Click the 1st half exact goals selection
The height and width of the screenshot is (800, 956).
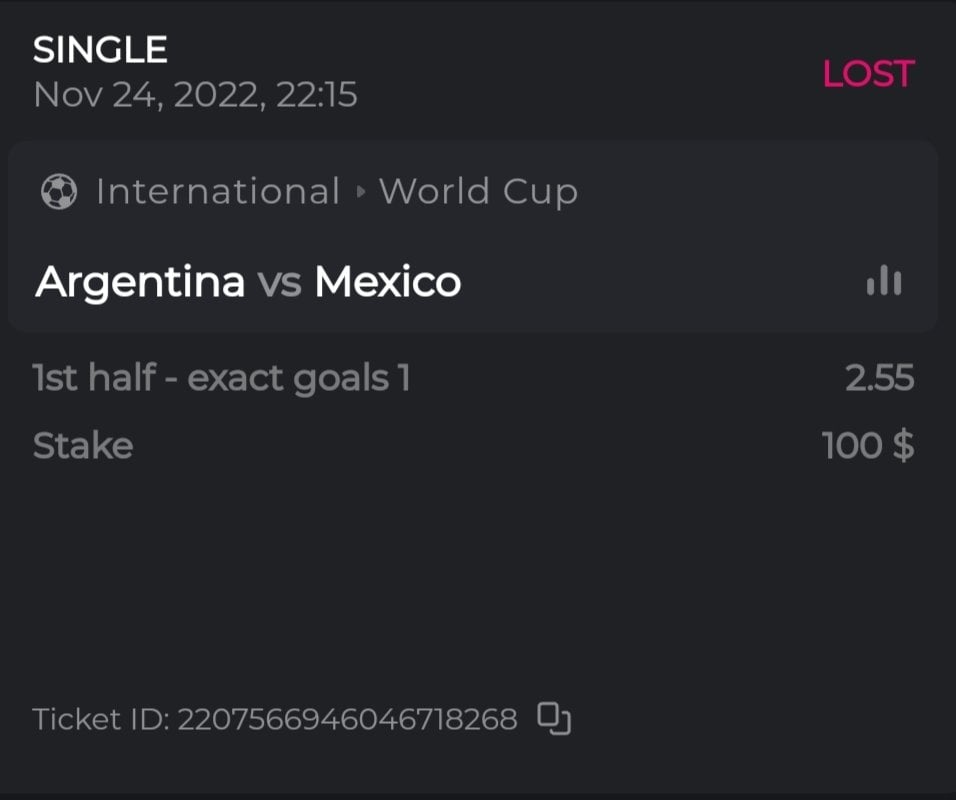221,378
